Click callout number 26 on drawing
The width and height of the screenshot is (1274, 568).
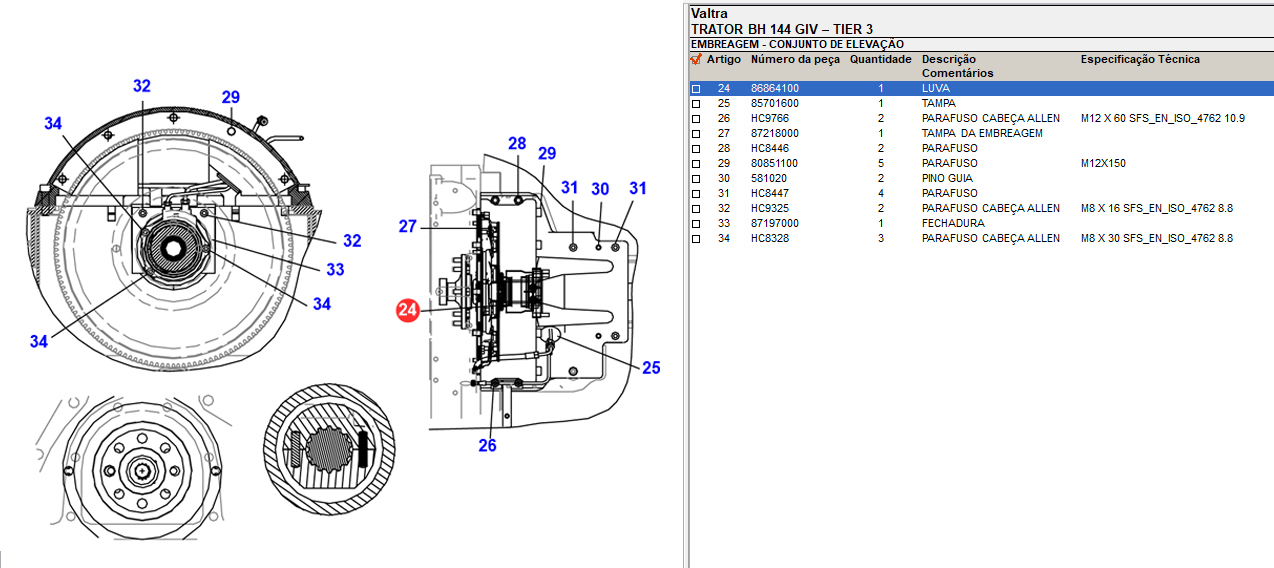(487, 445)
